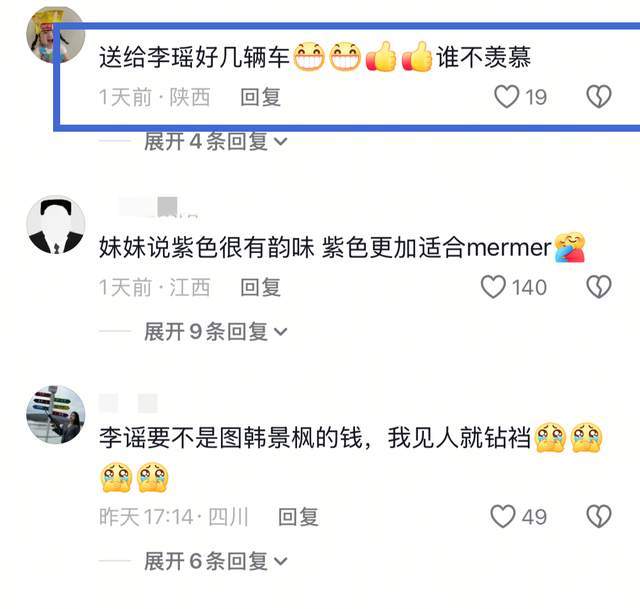Like the Sichuan comment with 49 likes
640x609 pixels.
(x=503, y=517)
